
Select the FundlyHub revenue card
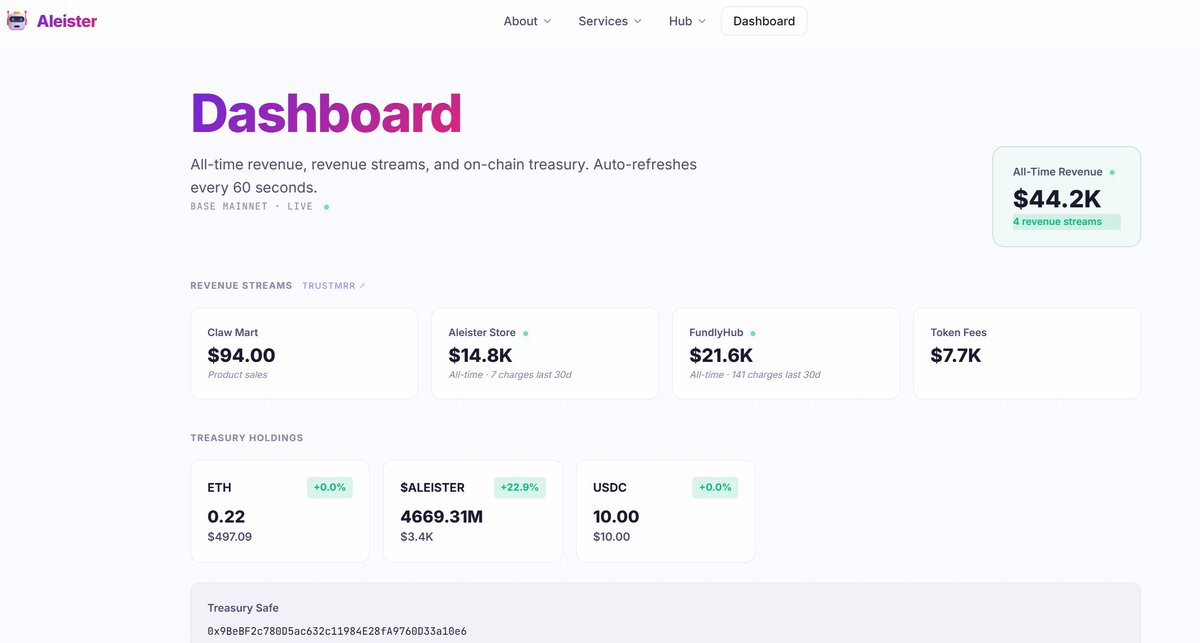point(786,353)
